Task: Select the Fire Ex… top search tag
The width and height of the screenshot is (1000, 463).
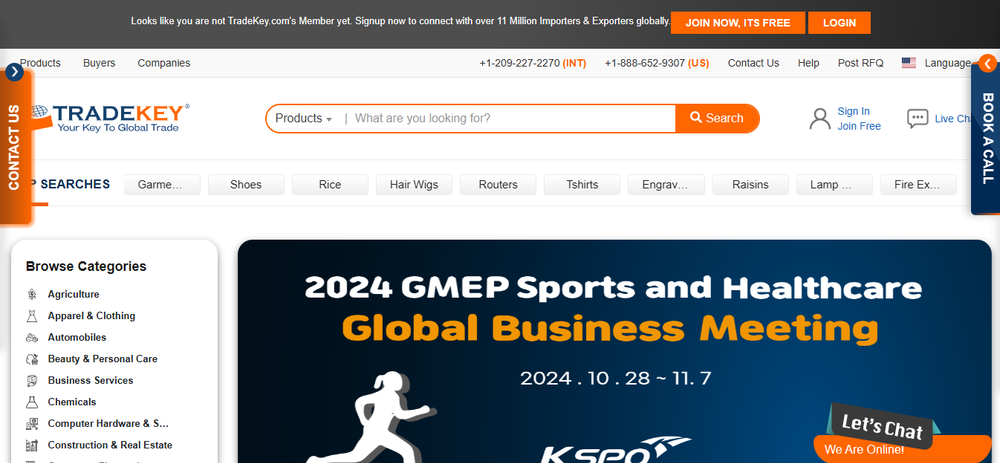Action: pos(918,185)
